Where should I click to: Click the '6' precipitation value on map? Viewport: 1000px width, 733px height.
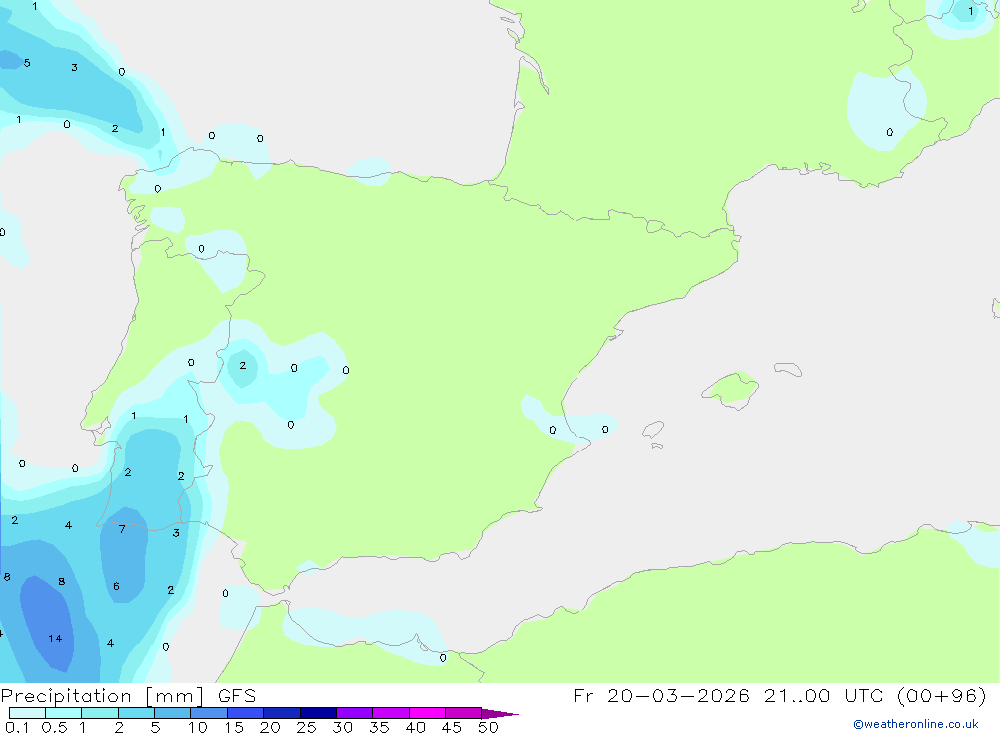[116, 586]
